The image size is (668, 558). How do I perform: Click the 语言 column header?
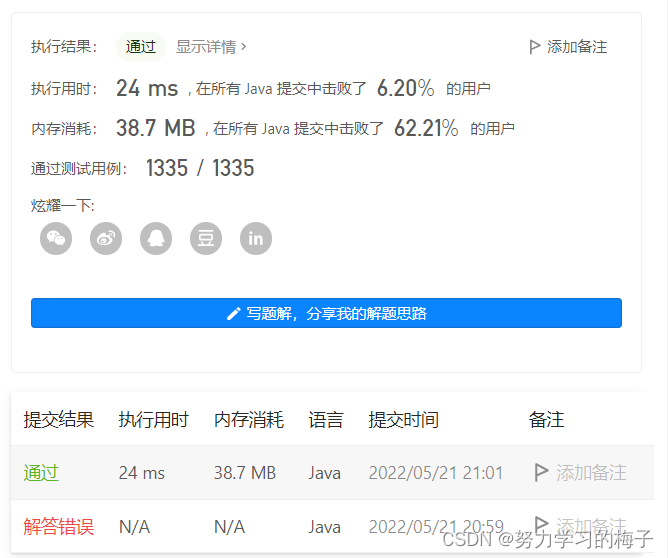[326, 420]
